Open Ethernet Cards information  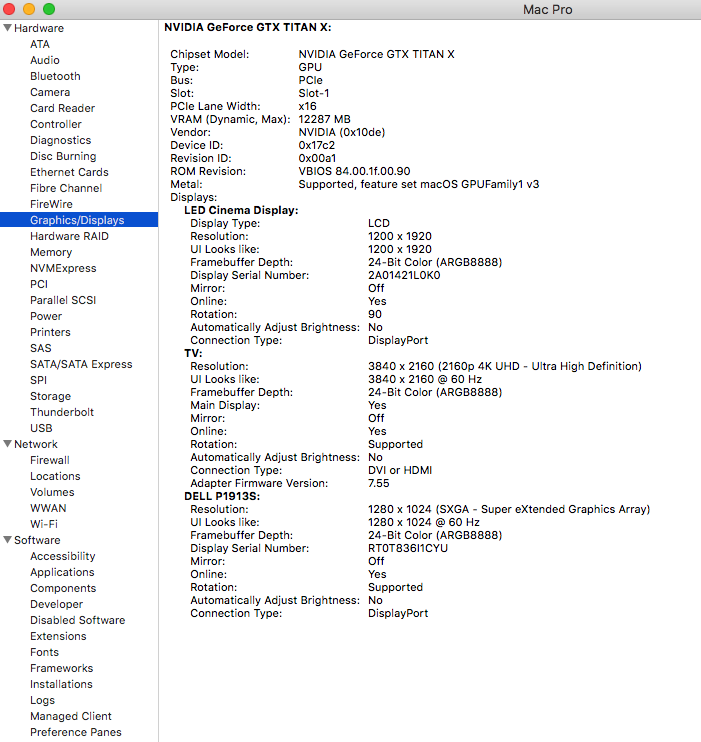(70, 172)
